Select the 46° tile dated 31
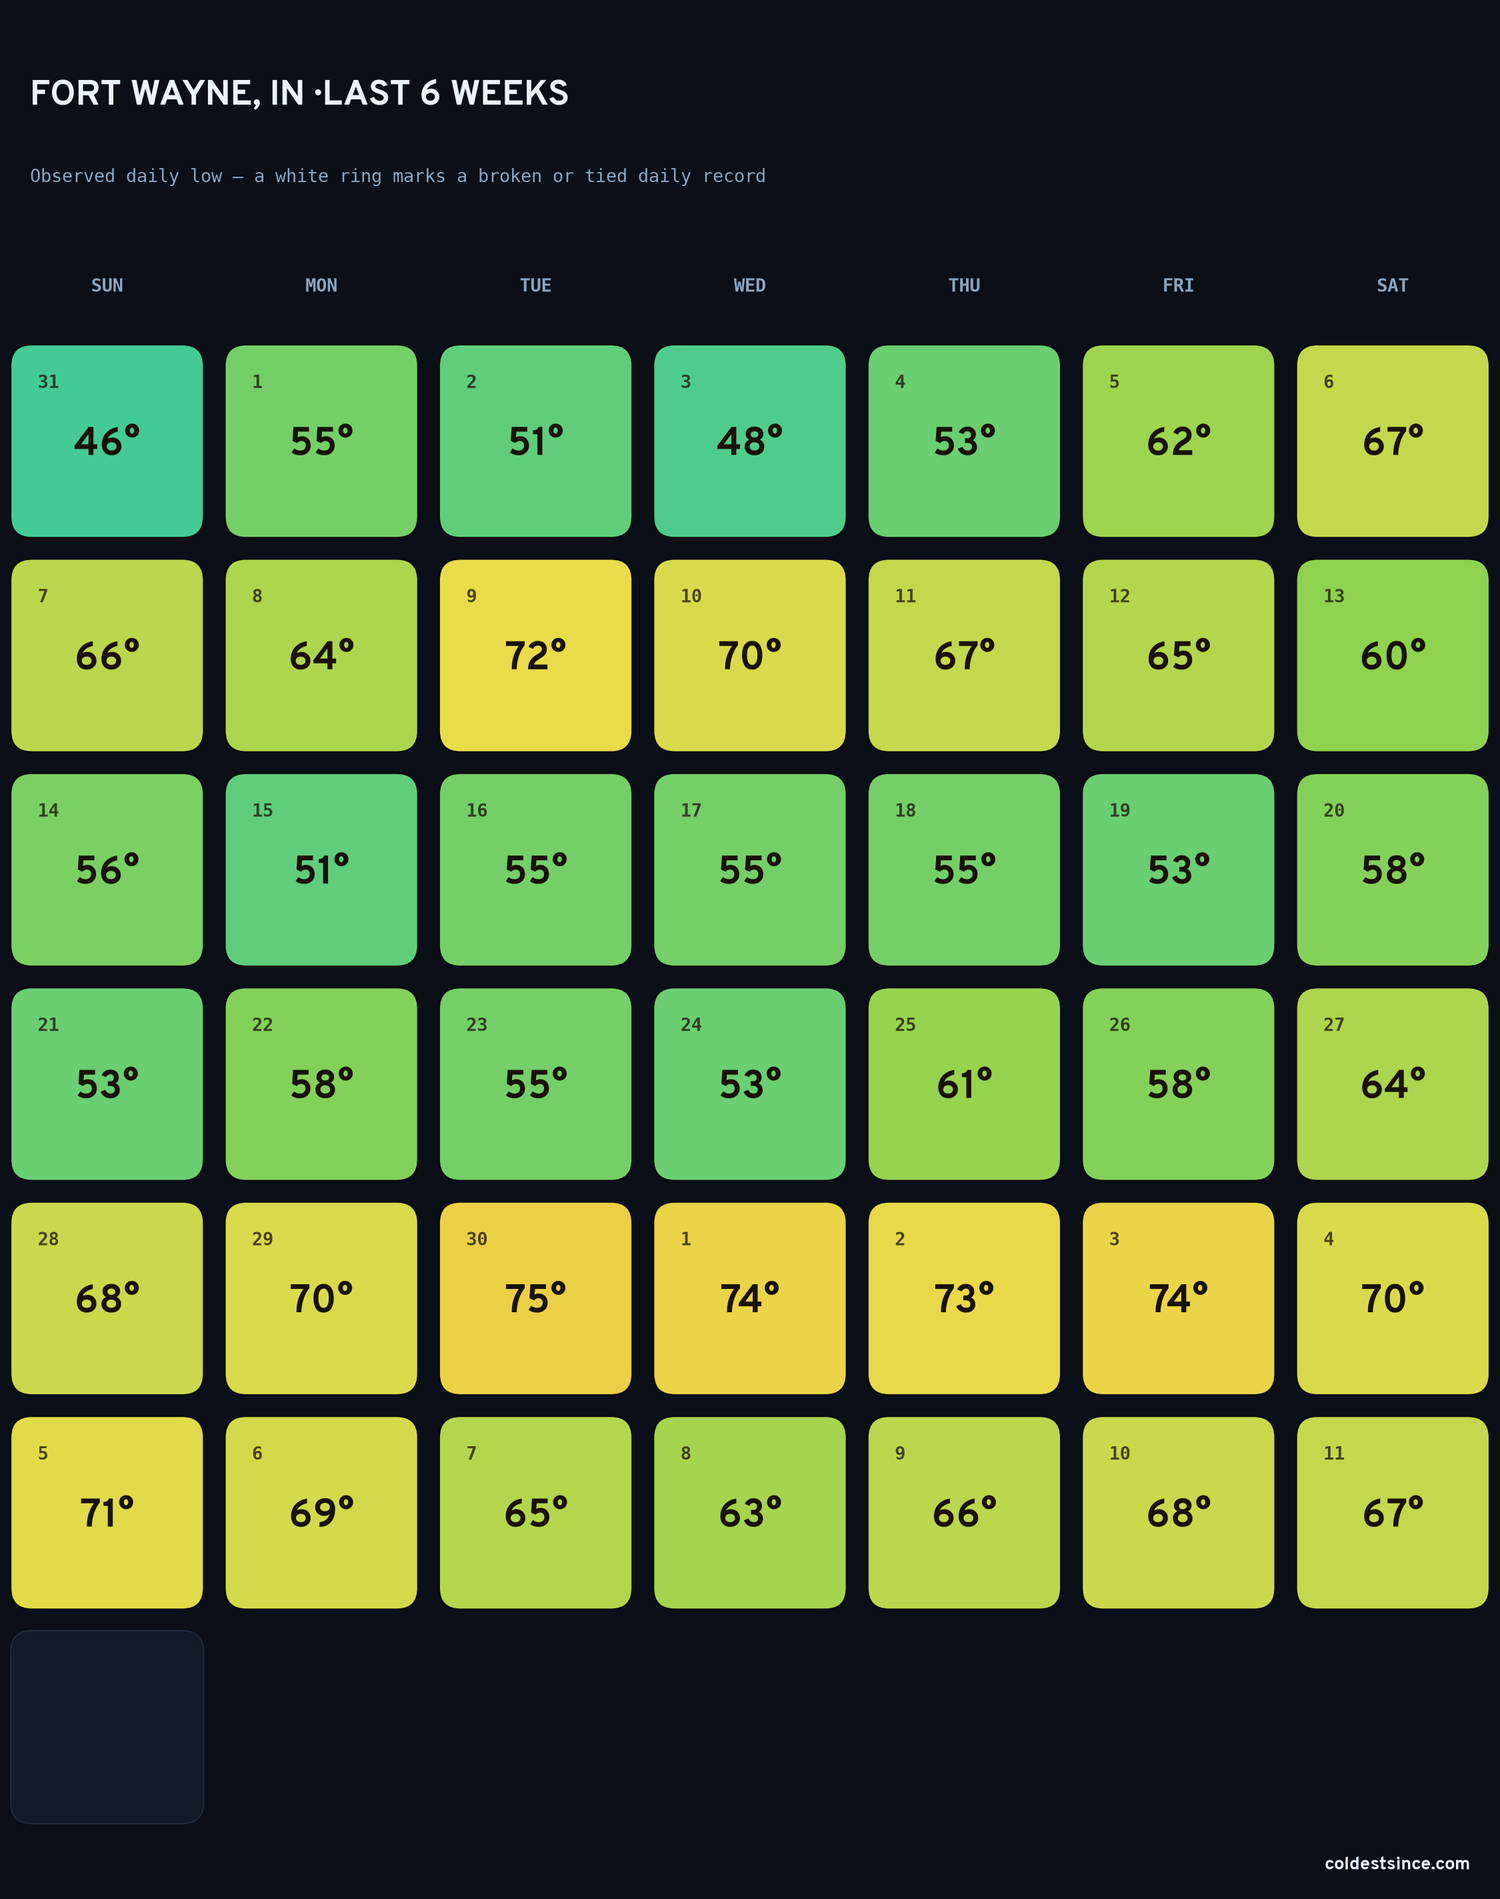The width and height of the screenshot is (1500, 1899). coord(107,441)
